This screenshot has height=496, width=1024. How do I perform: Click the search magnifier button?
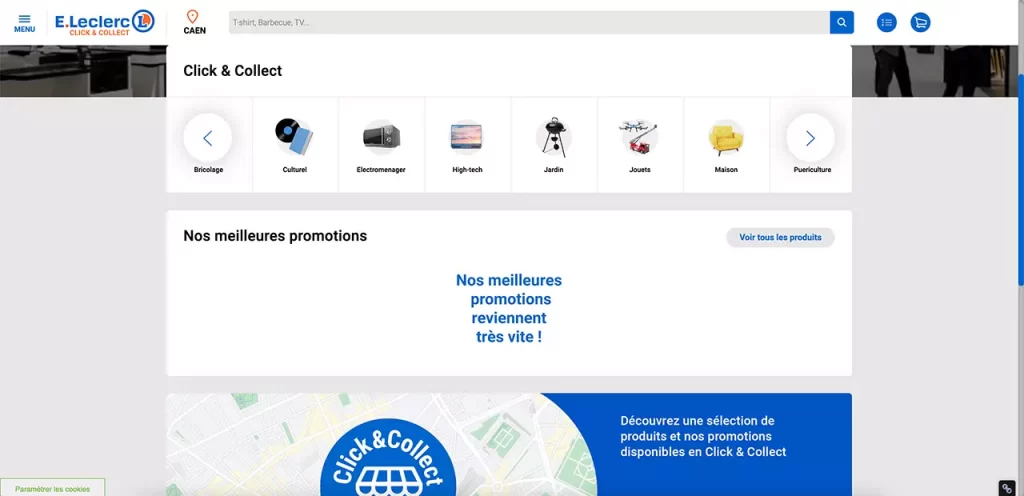click(x=842, y=22)
